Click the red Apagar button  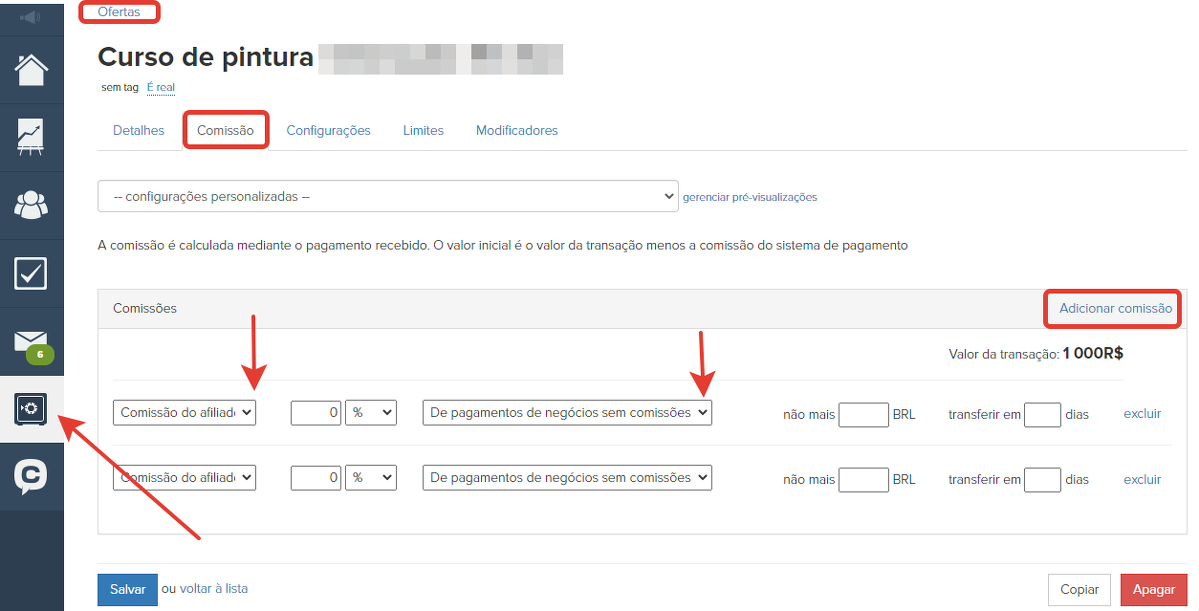coord(1153,590)
